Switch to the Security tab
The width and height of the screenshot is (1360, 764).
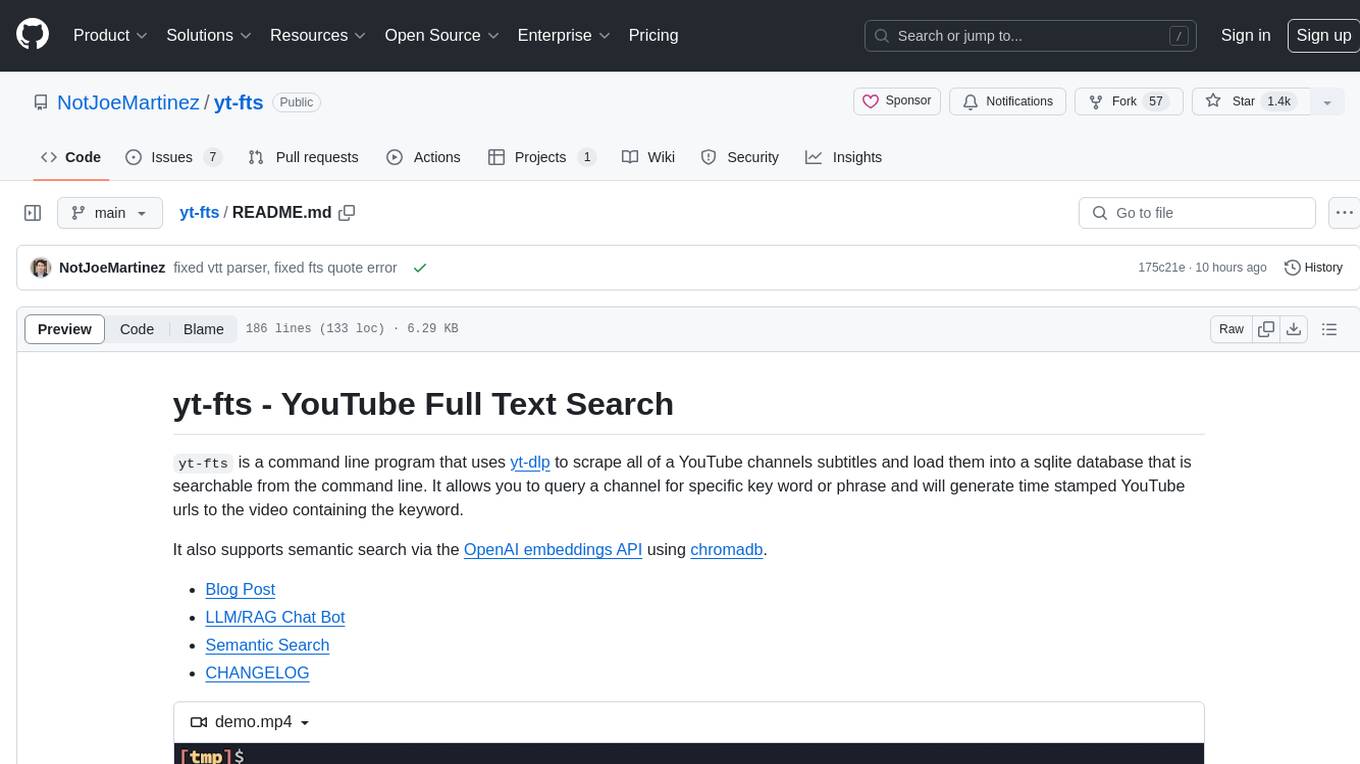[x=740, y=157]
